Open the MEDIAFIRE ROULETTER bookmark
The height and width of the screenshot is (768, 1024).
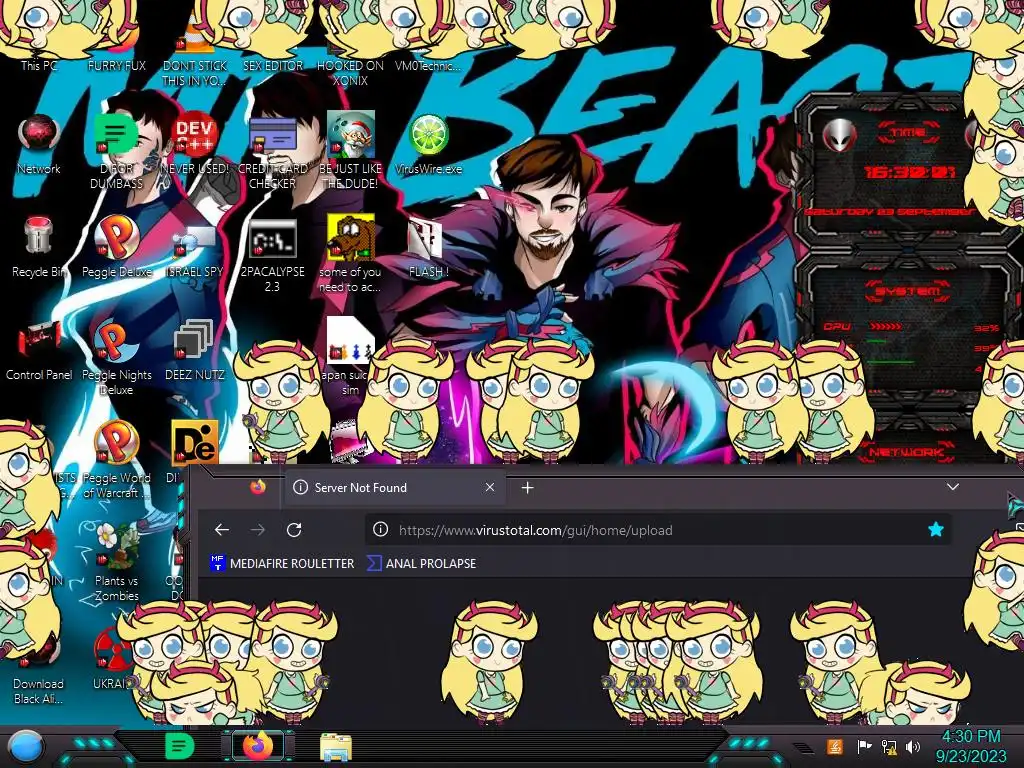[281, 563]
